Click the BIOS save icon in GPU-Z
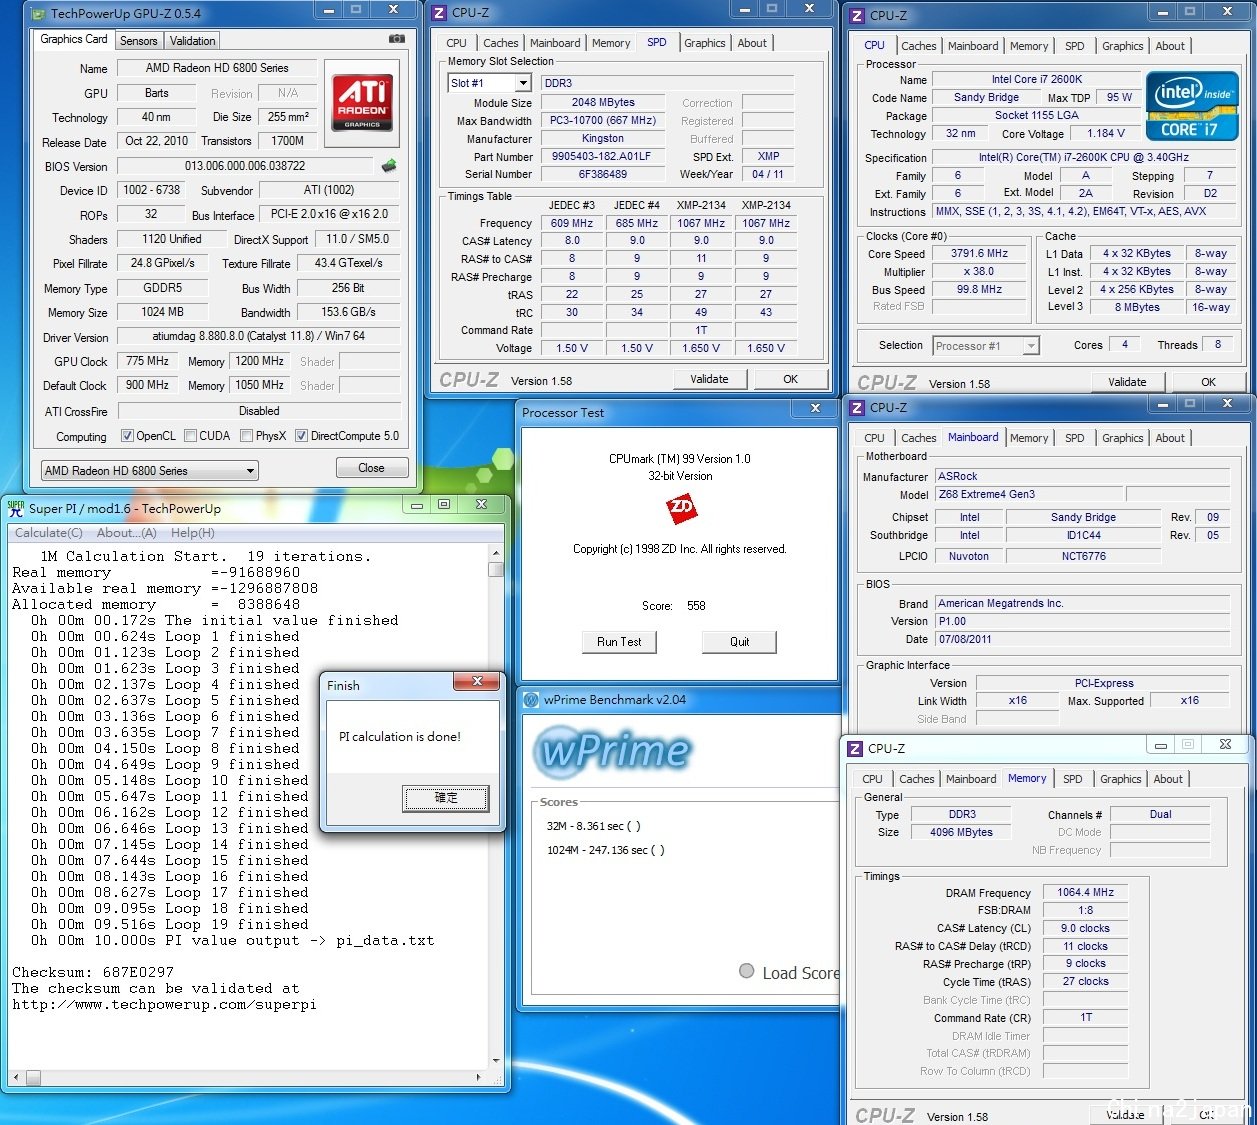The width and height of the screenshot is (1257, 1125). 389,165
